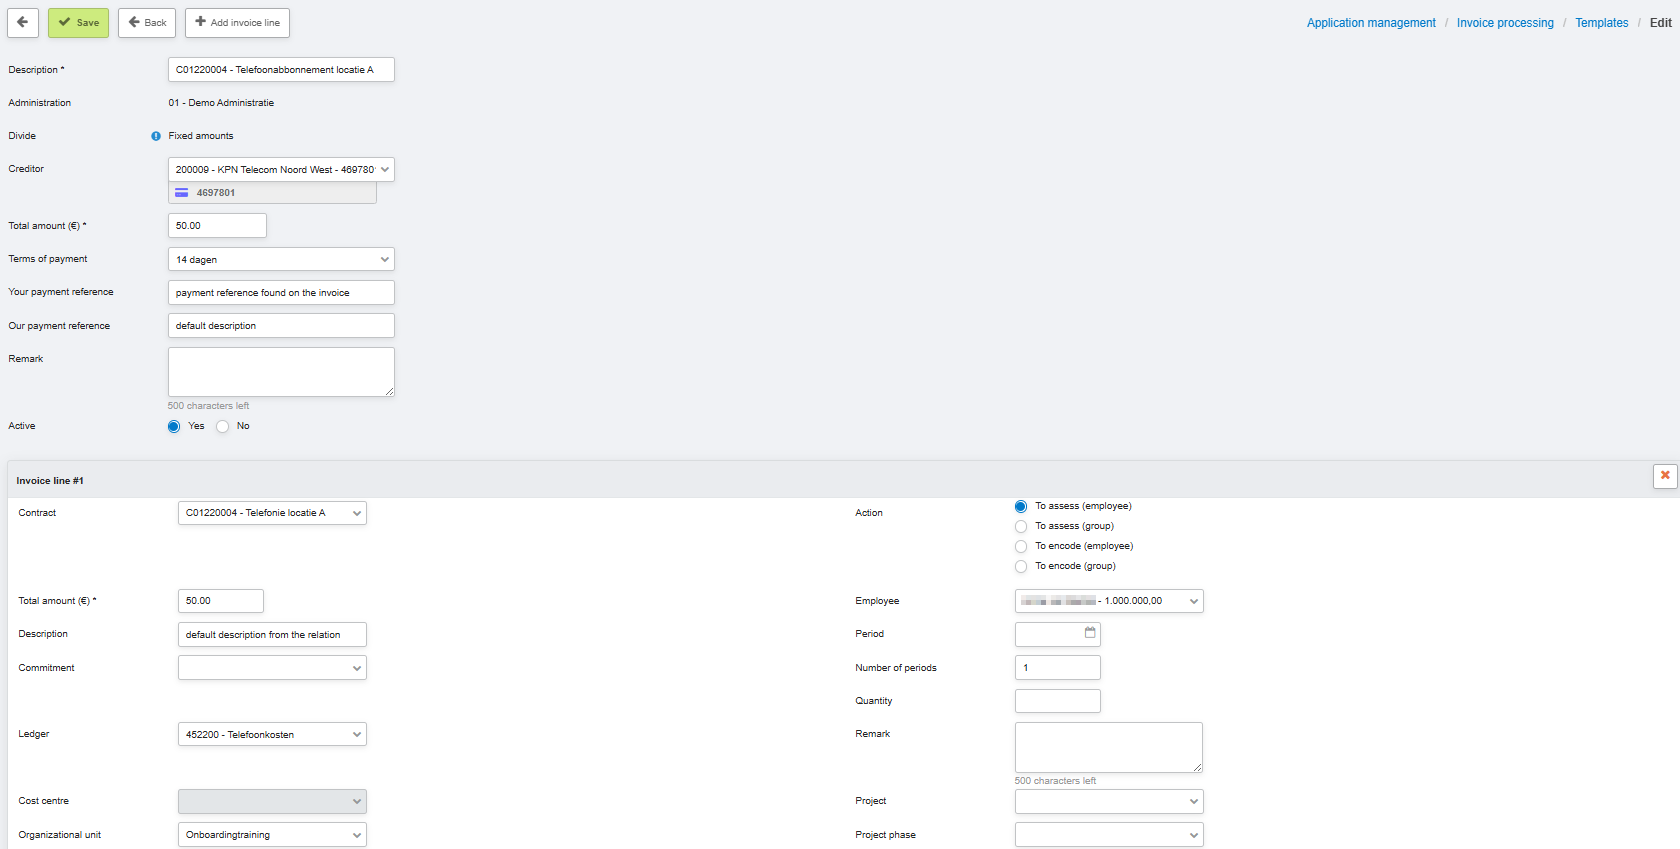Click the Back button

(x=147, y=22)
